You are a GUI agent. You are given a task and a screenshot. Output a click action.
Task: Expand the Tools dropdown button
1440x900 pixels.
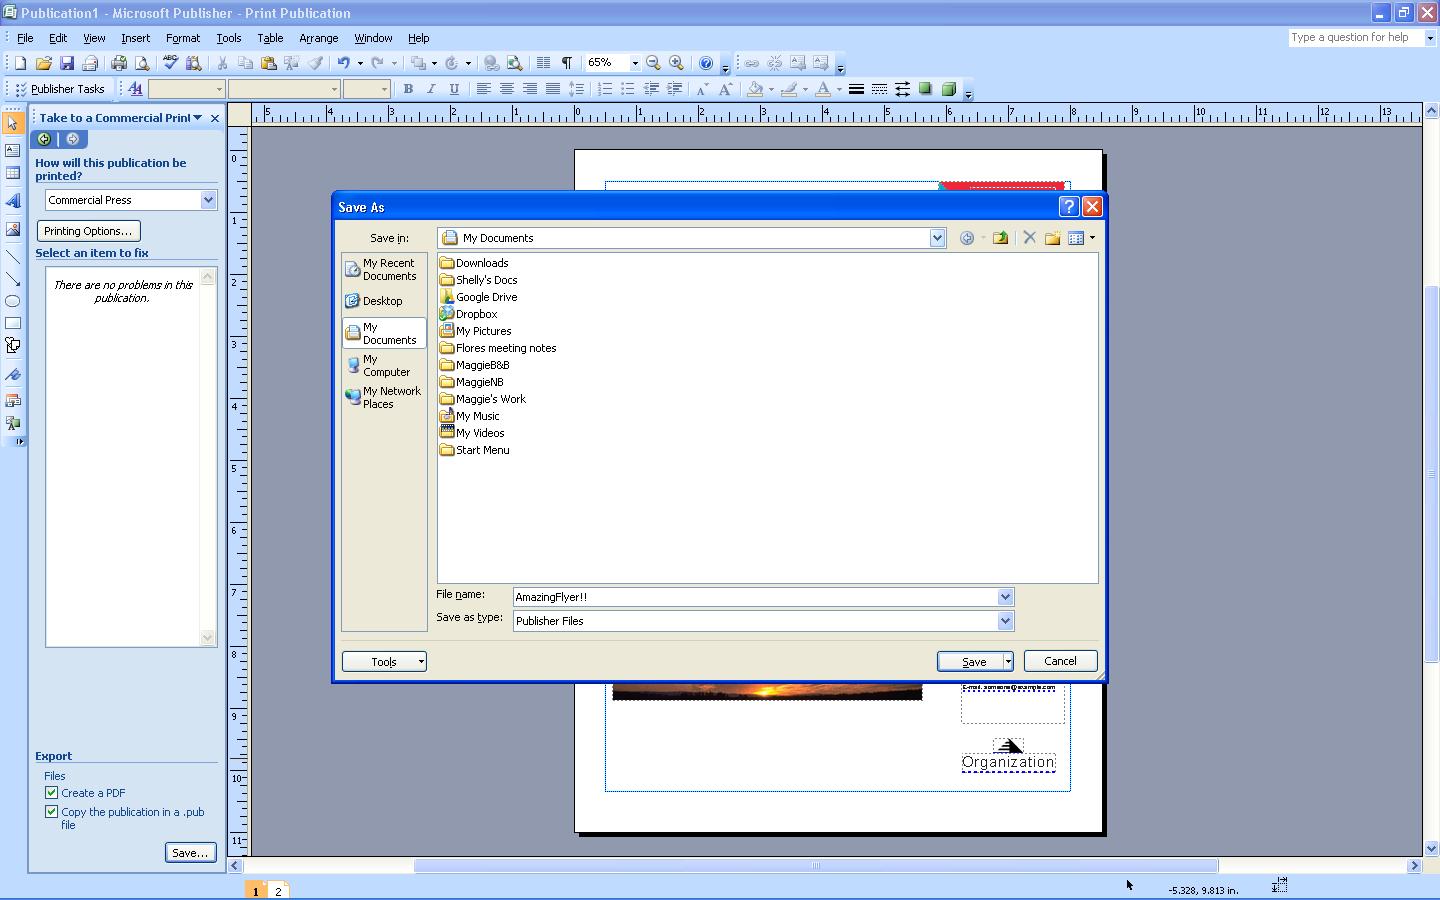pos(385,662)
